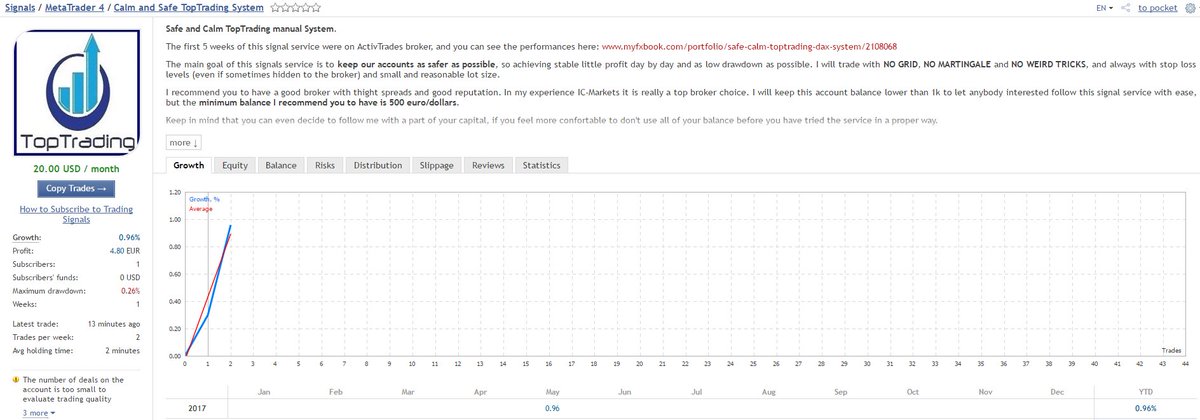
Task: Open the settings gear menu
Action: click(1189, 7)
